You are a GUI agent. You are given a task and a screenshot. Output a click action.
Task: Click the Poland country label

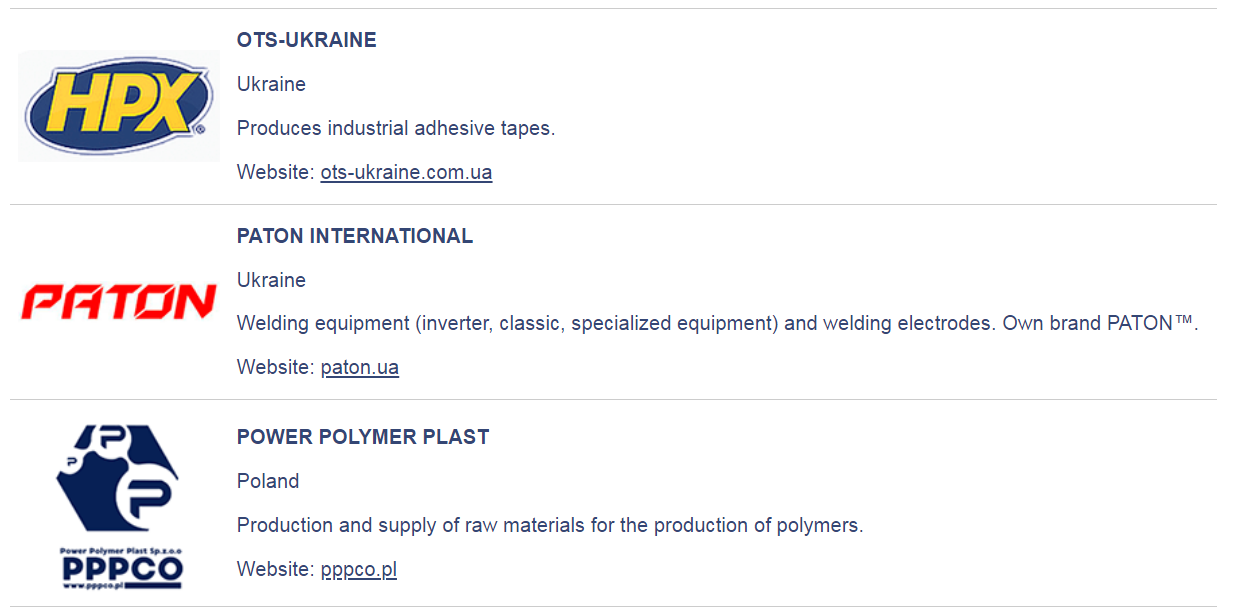[x=268, y=481]
